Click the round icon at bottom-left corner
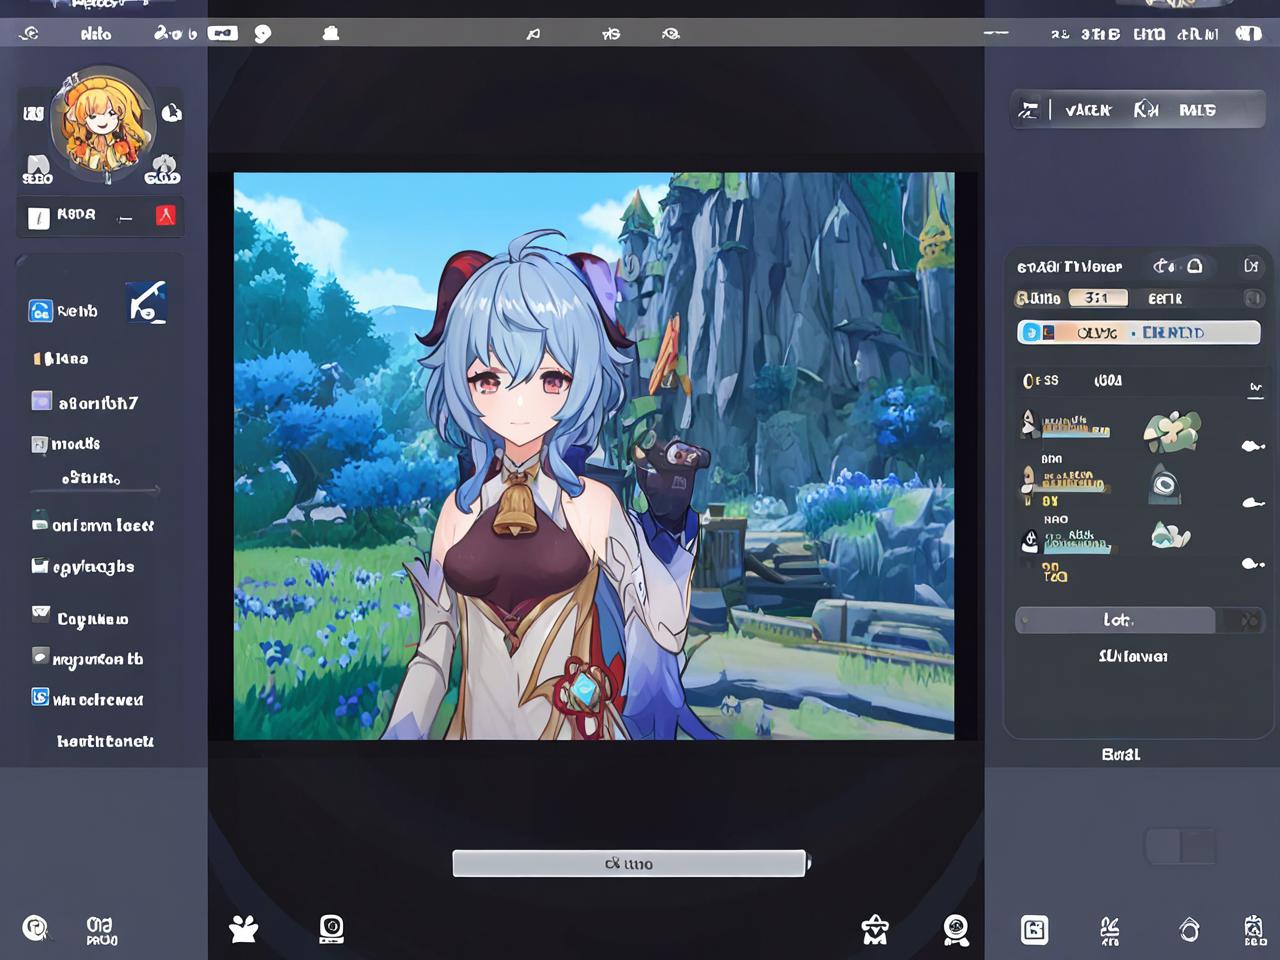This screenshot has width=1280, height=960. 35,929
